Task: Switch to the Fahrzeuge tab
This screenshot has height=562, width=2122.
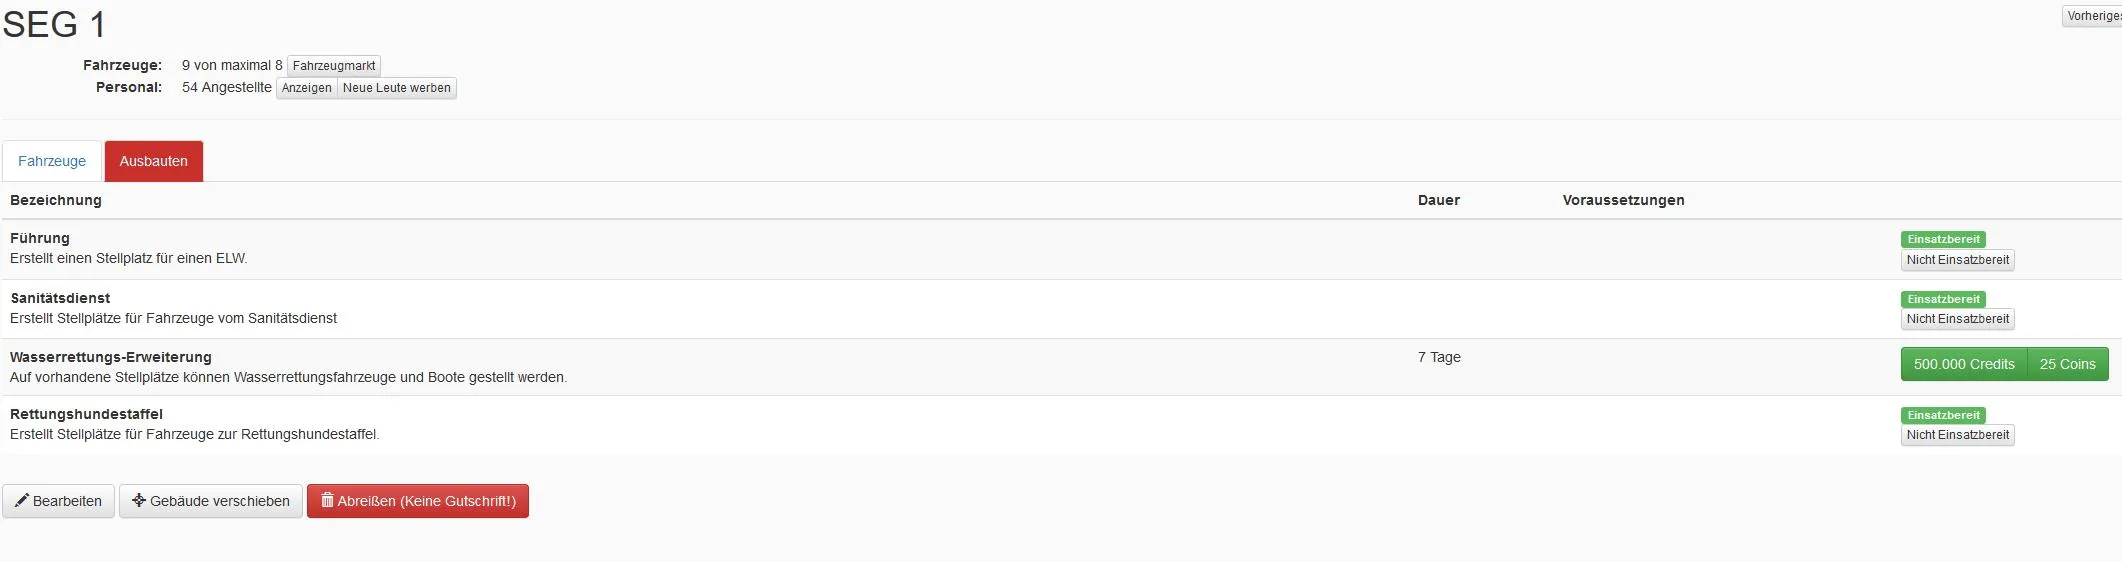Action: coord(52,161)
